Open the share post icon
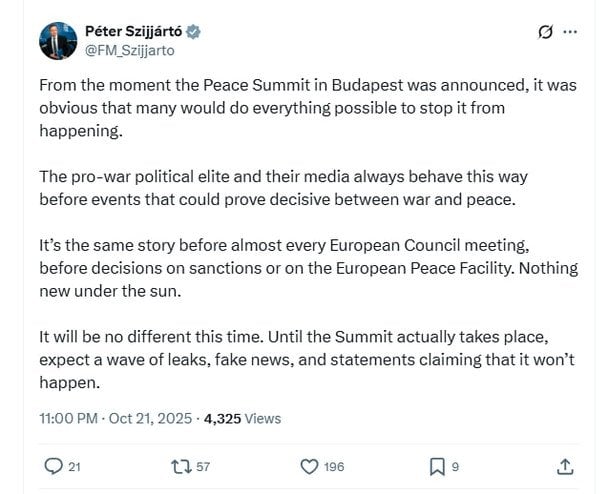The height and width of the screenshot is (494, 608). [565, 465]
